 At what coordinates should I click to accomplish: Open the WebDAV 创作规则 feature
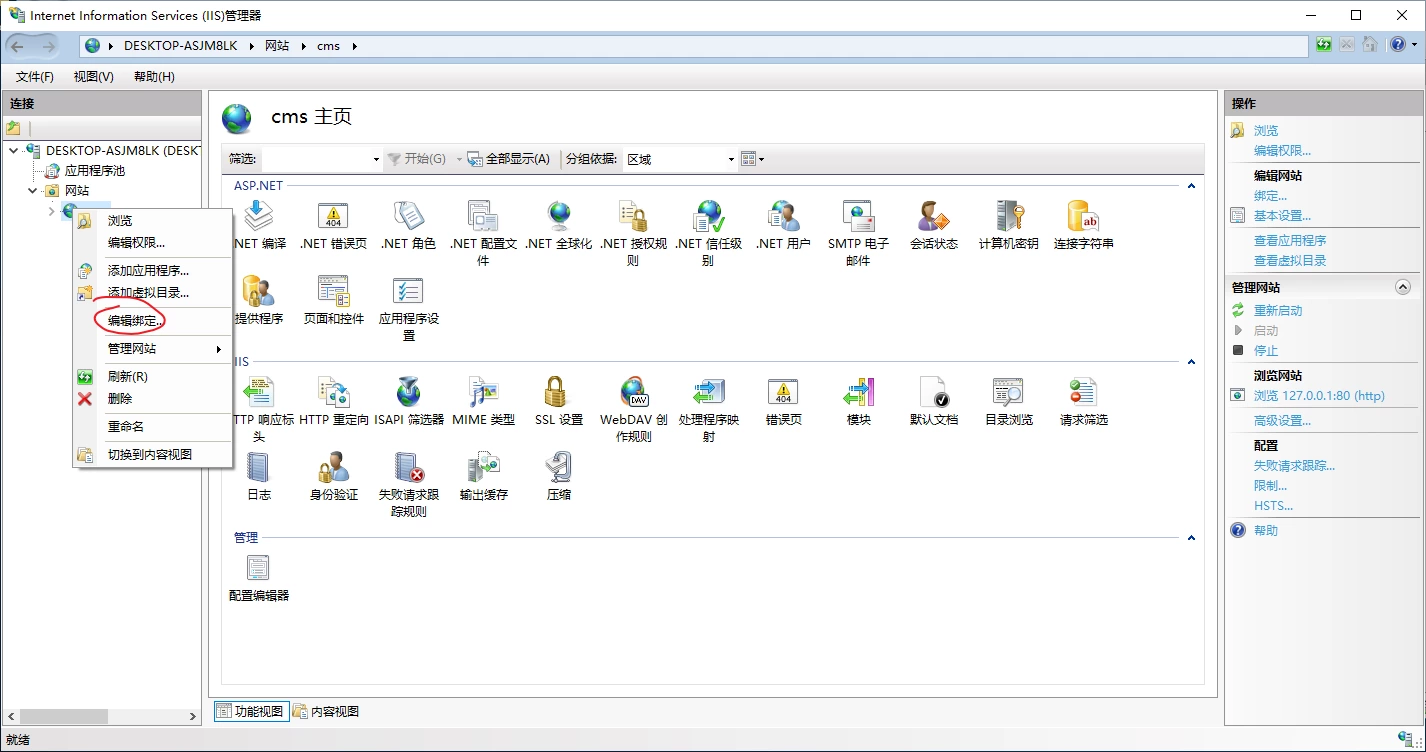pyautogui.click(x=633, y=409)
